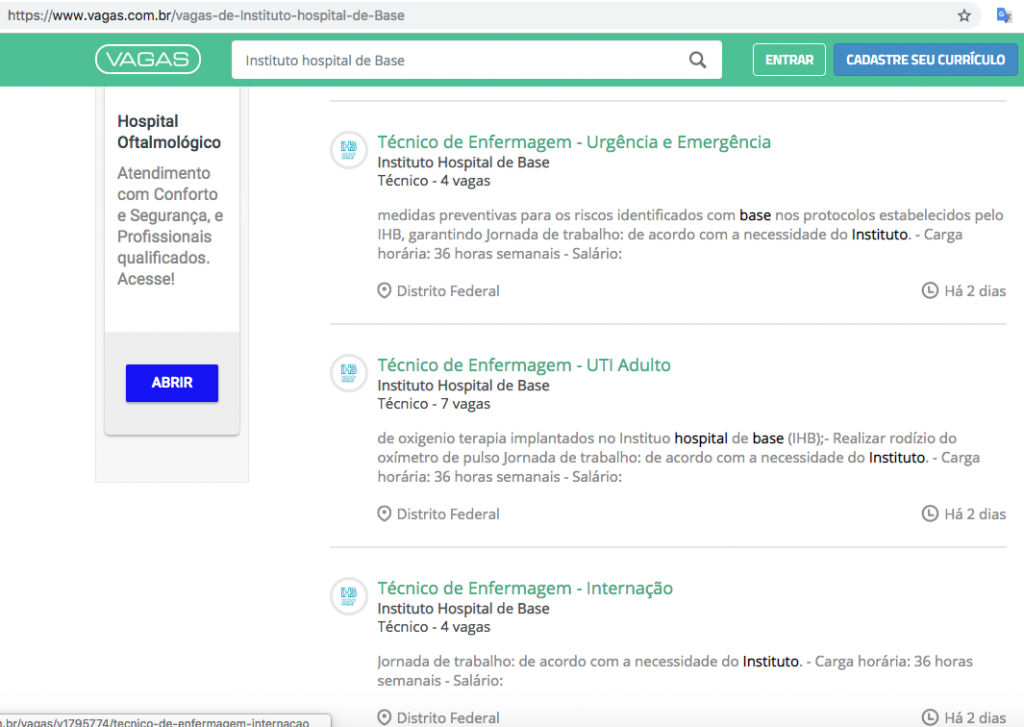The image size is (1024, 727).
Task: Open Técnico de Enfermagem - UTI Adulto
Action: tap(524, 365)
